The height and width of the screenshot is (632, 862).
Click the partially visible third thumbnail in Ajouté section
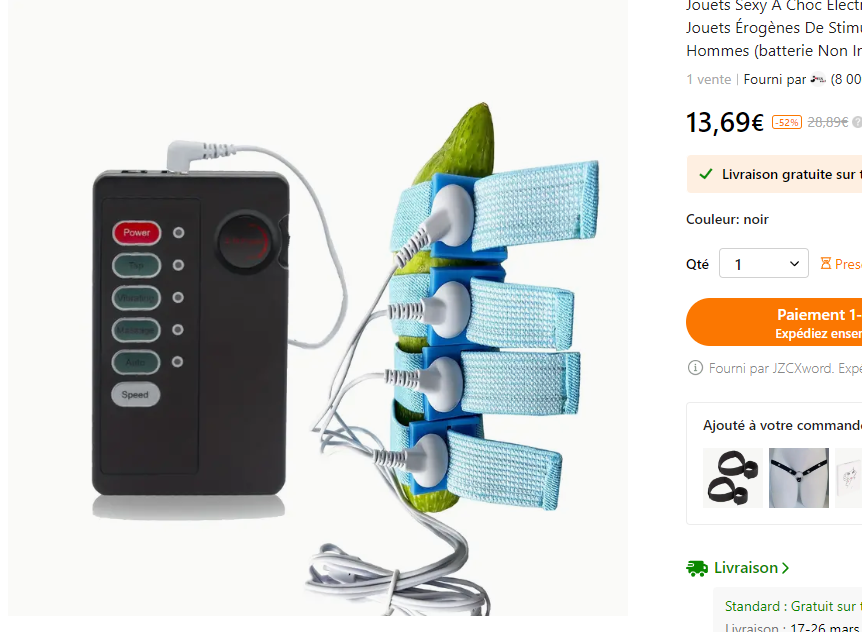pos(848,478)
